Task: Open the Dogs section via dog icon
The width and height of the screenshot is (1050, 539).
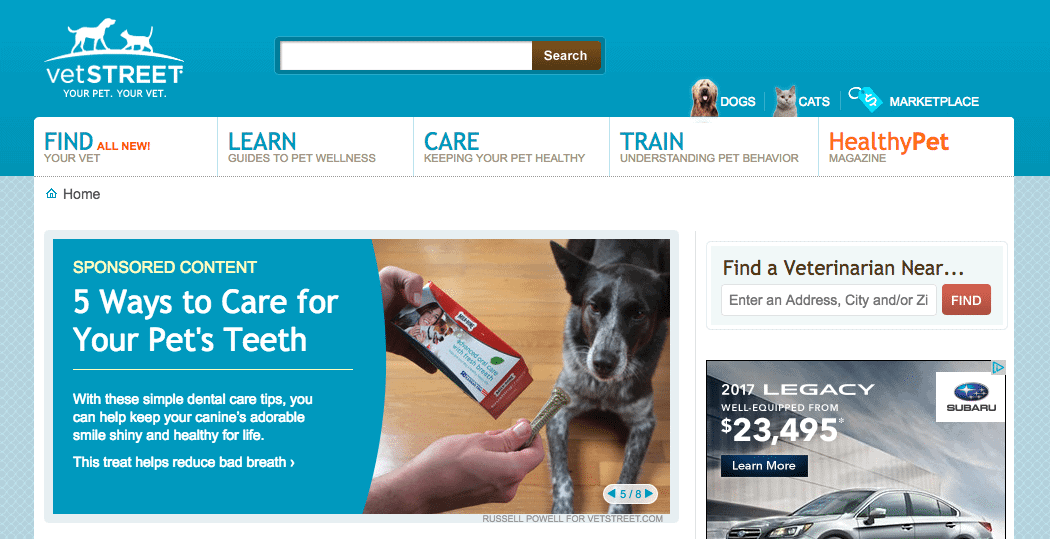Action: [x=704, y=98]
